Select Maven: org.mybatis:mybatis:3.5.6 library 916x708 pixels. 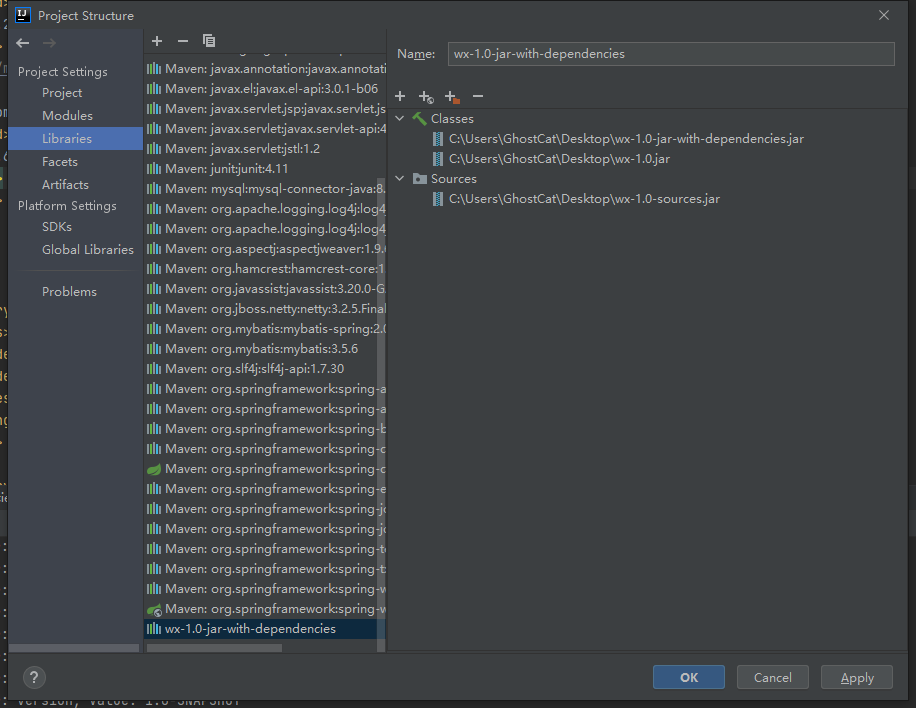click(265, 349)
